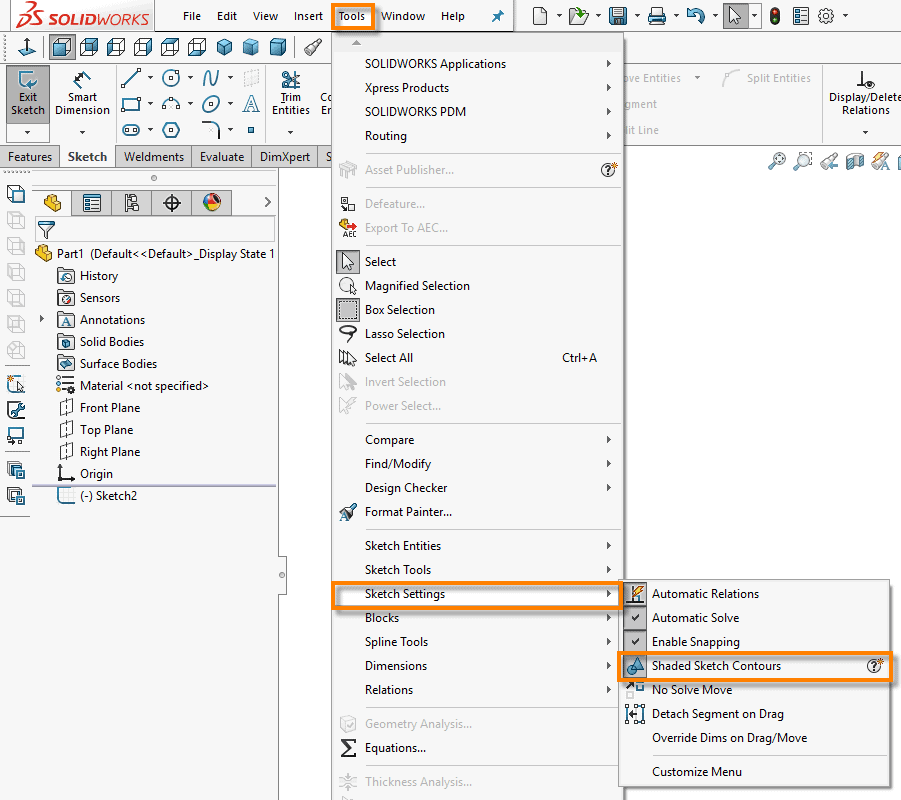Click the filter funnel icon
This screenshot has width=901, height=800.
pos(46,230)
